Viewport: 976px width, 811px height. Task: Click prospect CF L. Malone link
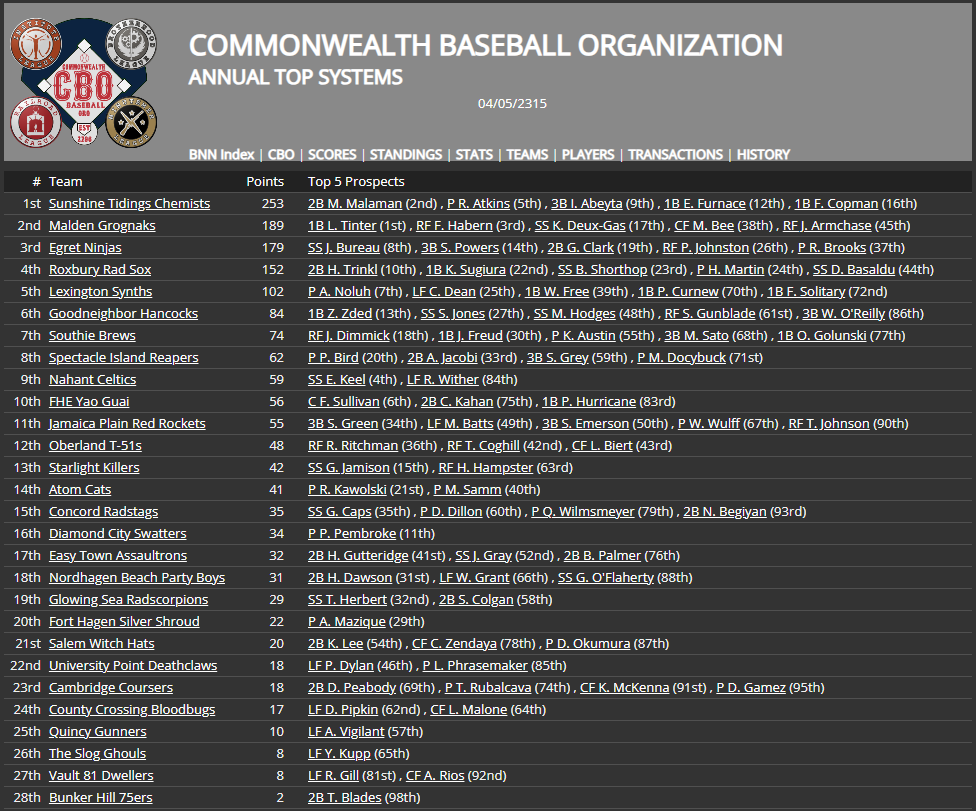[469, 709]
